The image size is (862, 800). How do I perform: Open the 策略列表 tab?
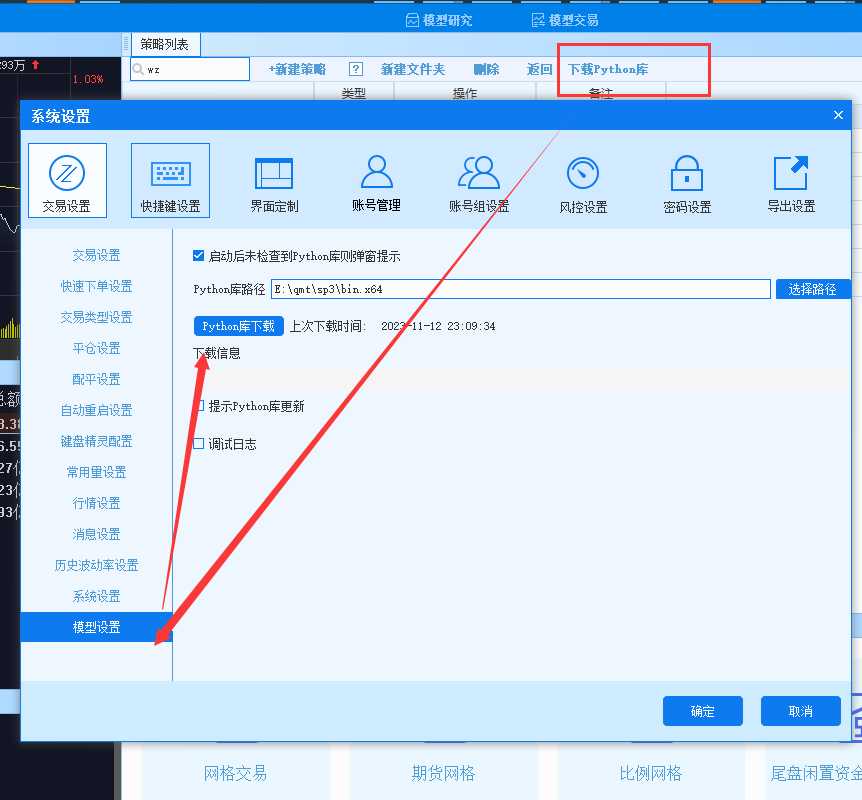tap(165, 44)
